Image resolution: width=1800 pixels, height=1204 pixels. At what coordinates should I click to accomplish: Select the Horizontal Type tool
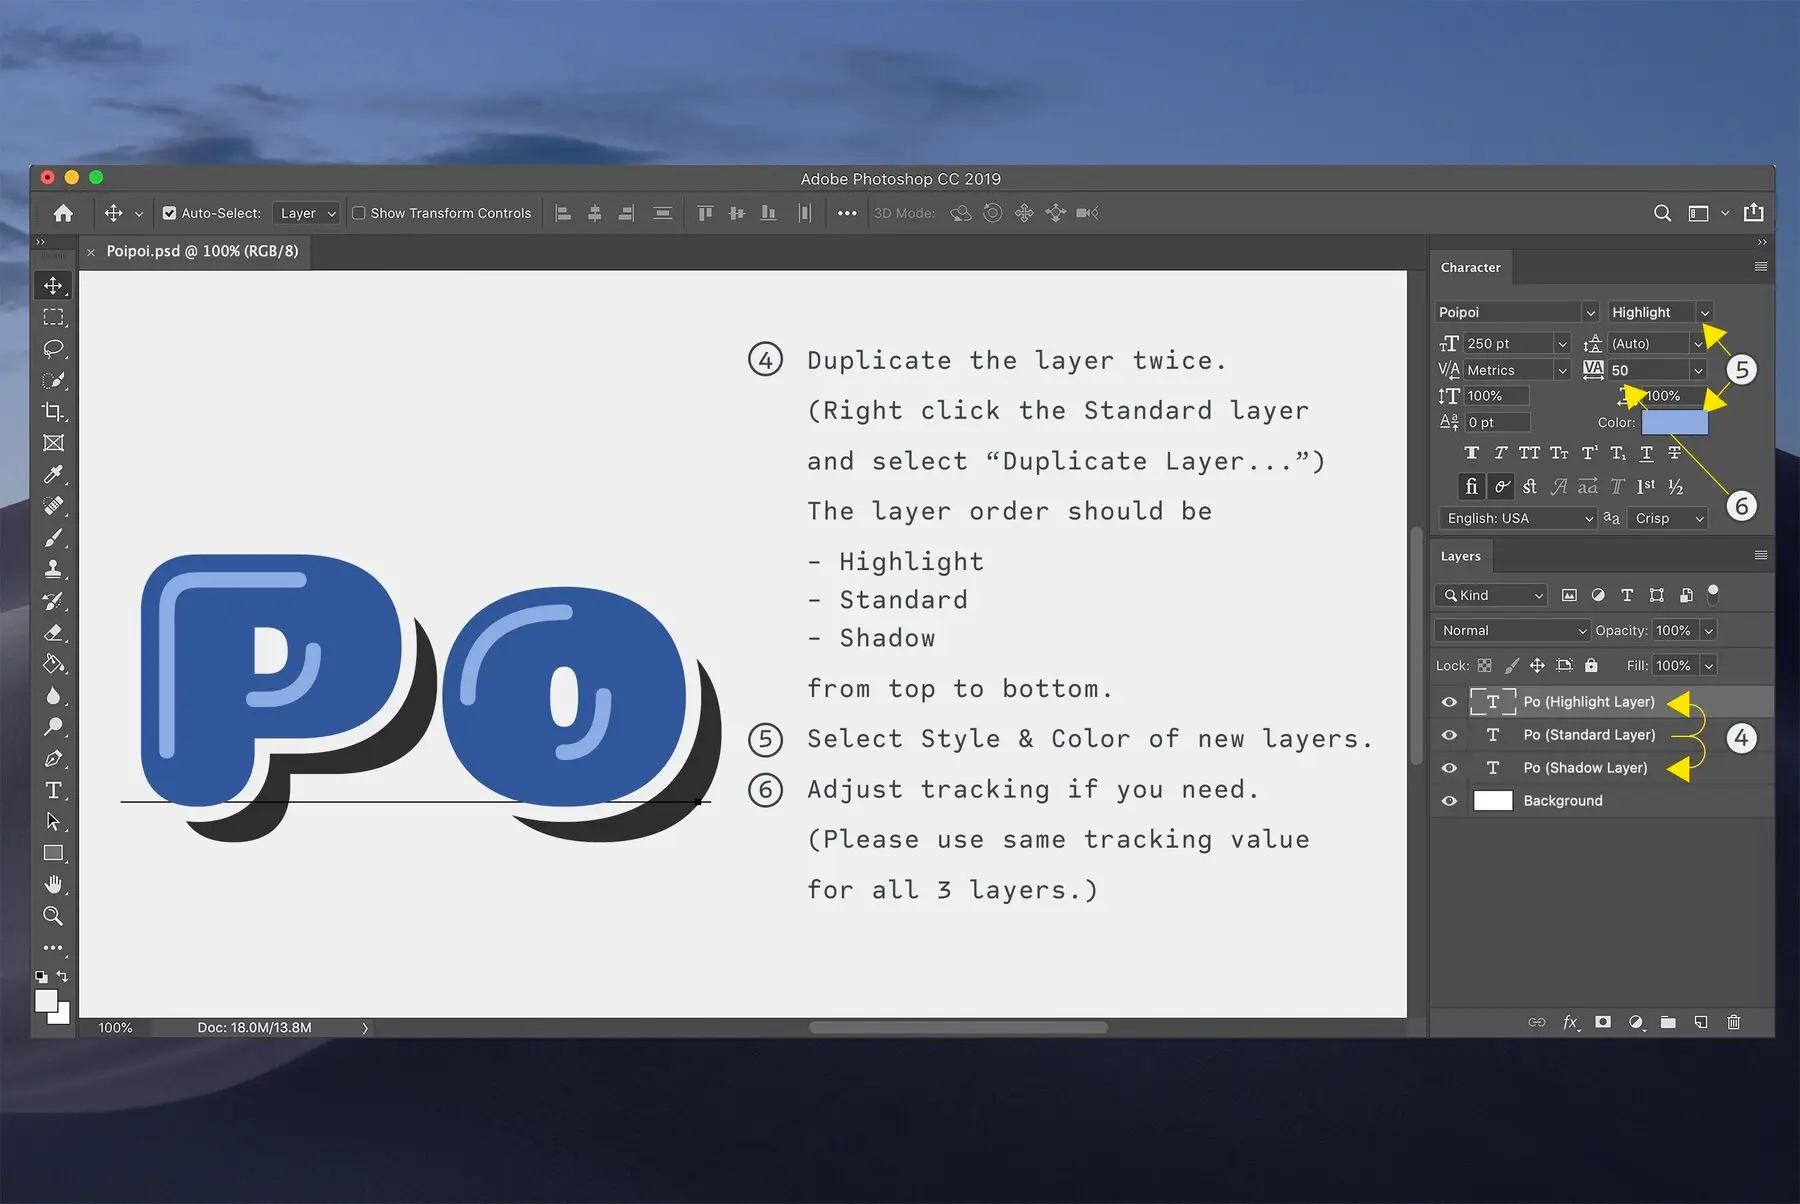tap(54, 789)
